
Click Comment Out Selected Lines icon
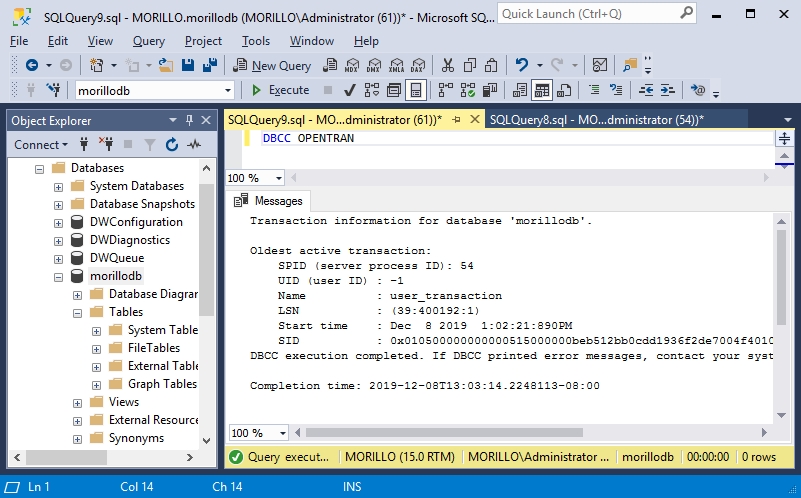594,90
